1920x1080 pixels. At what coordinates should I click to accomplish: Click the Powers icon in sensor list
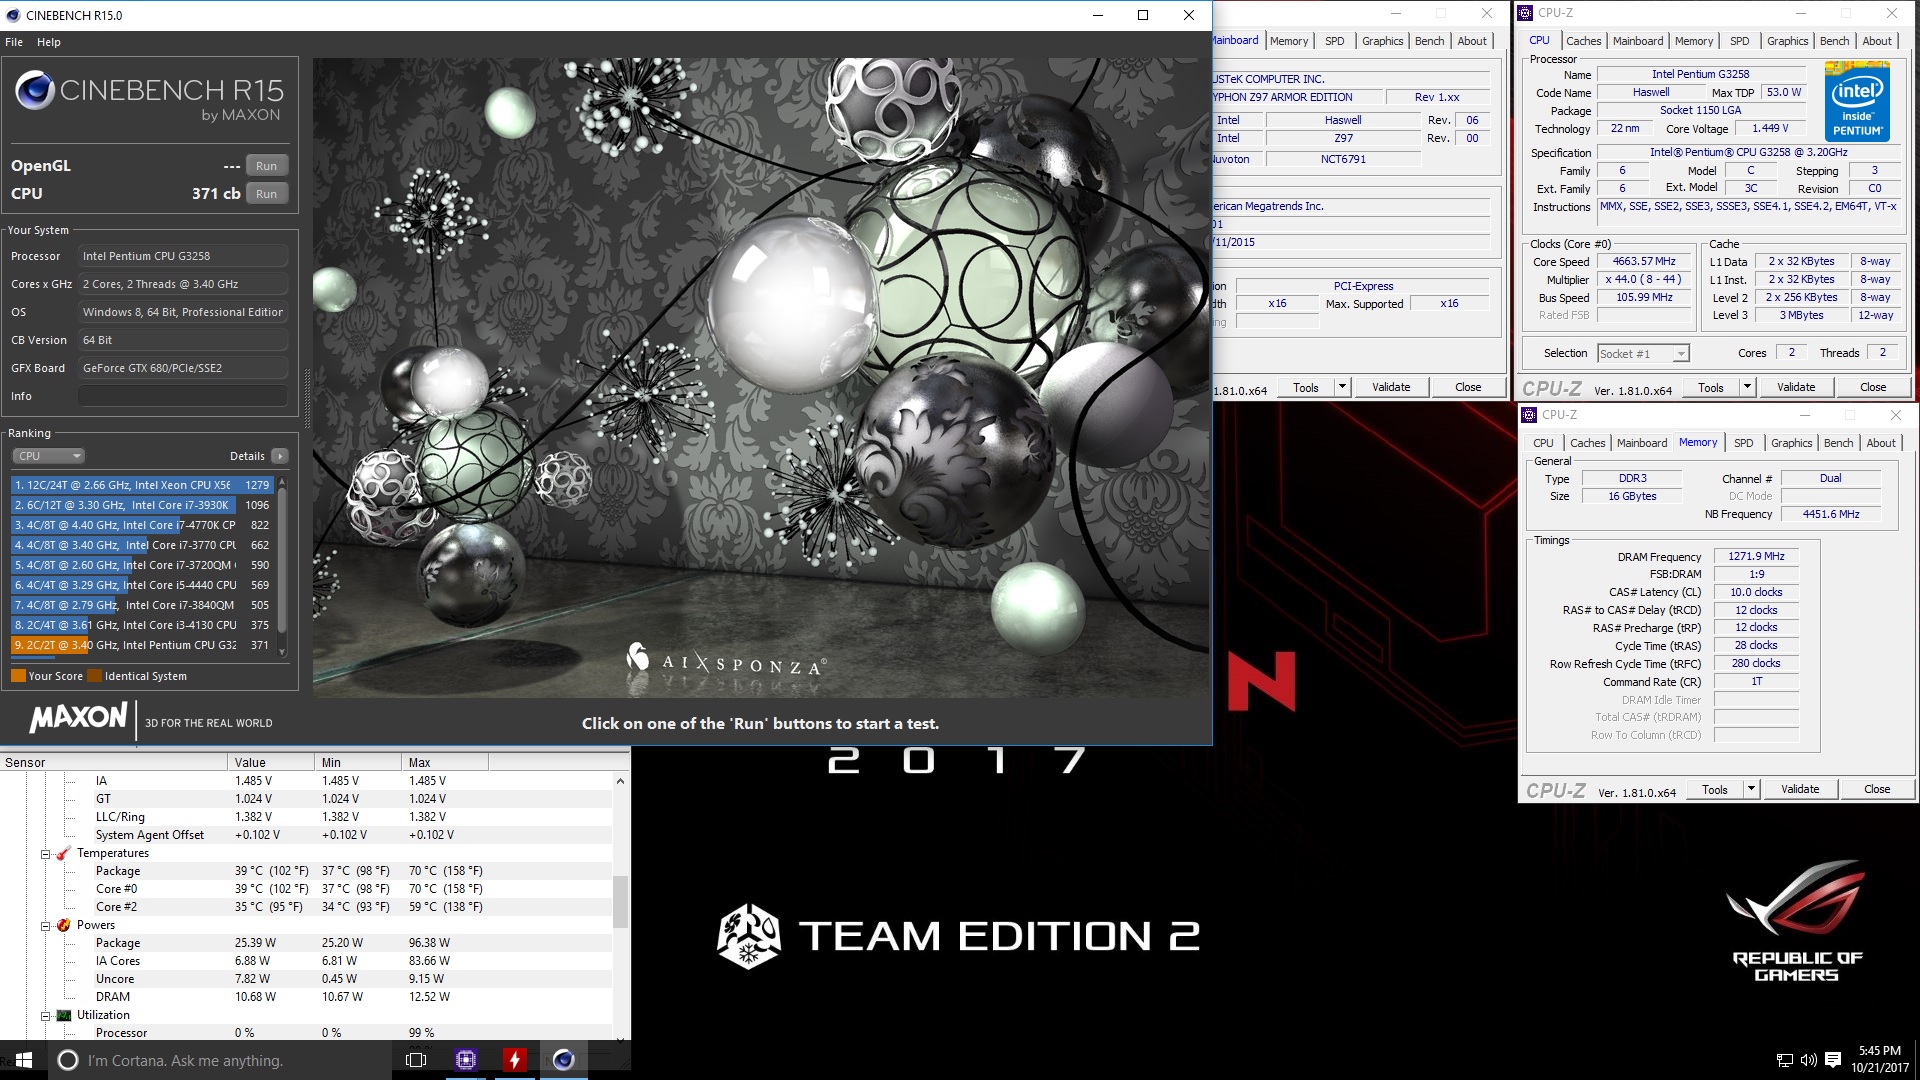click(63, 925)
